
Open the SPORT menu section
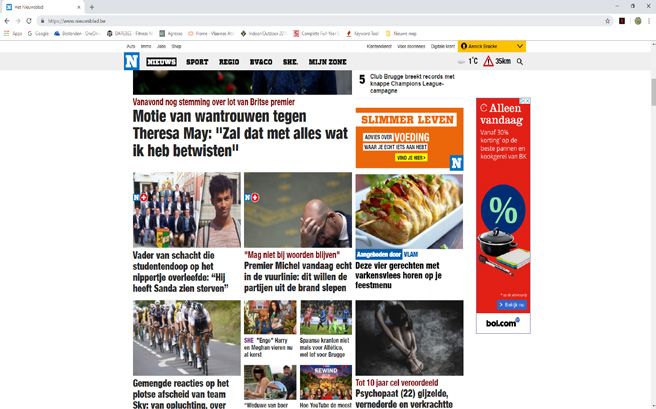[x=197, y=62]
